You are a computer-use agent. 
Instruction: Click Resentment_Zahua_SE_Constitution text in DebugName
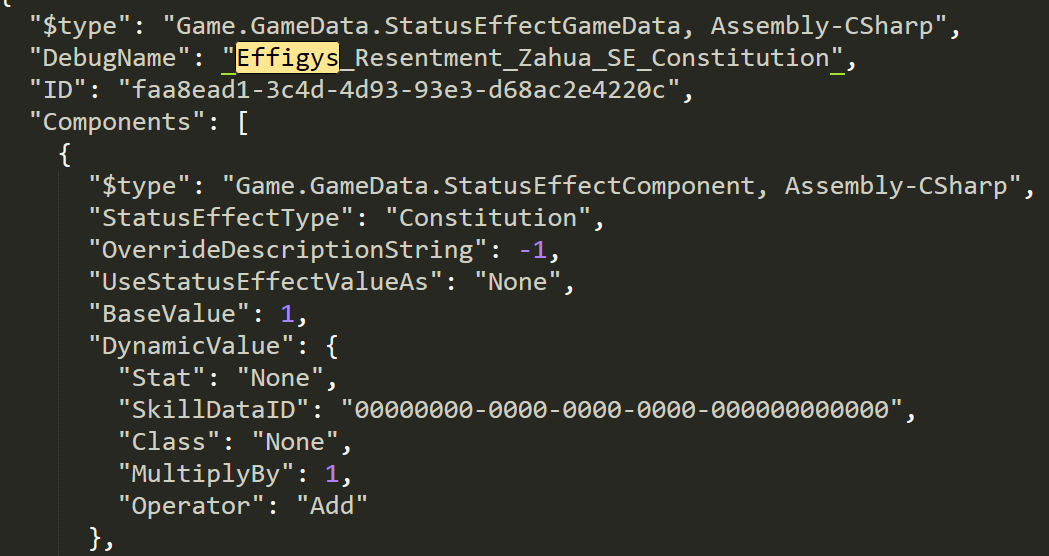pyautogui.click(x=585, y=58)
